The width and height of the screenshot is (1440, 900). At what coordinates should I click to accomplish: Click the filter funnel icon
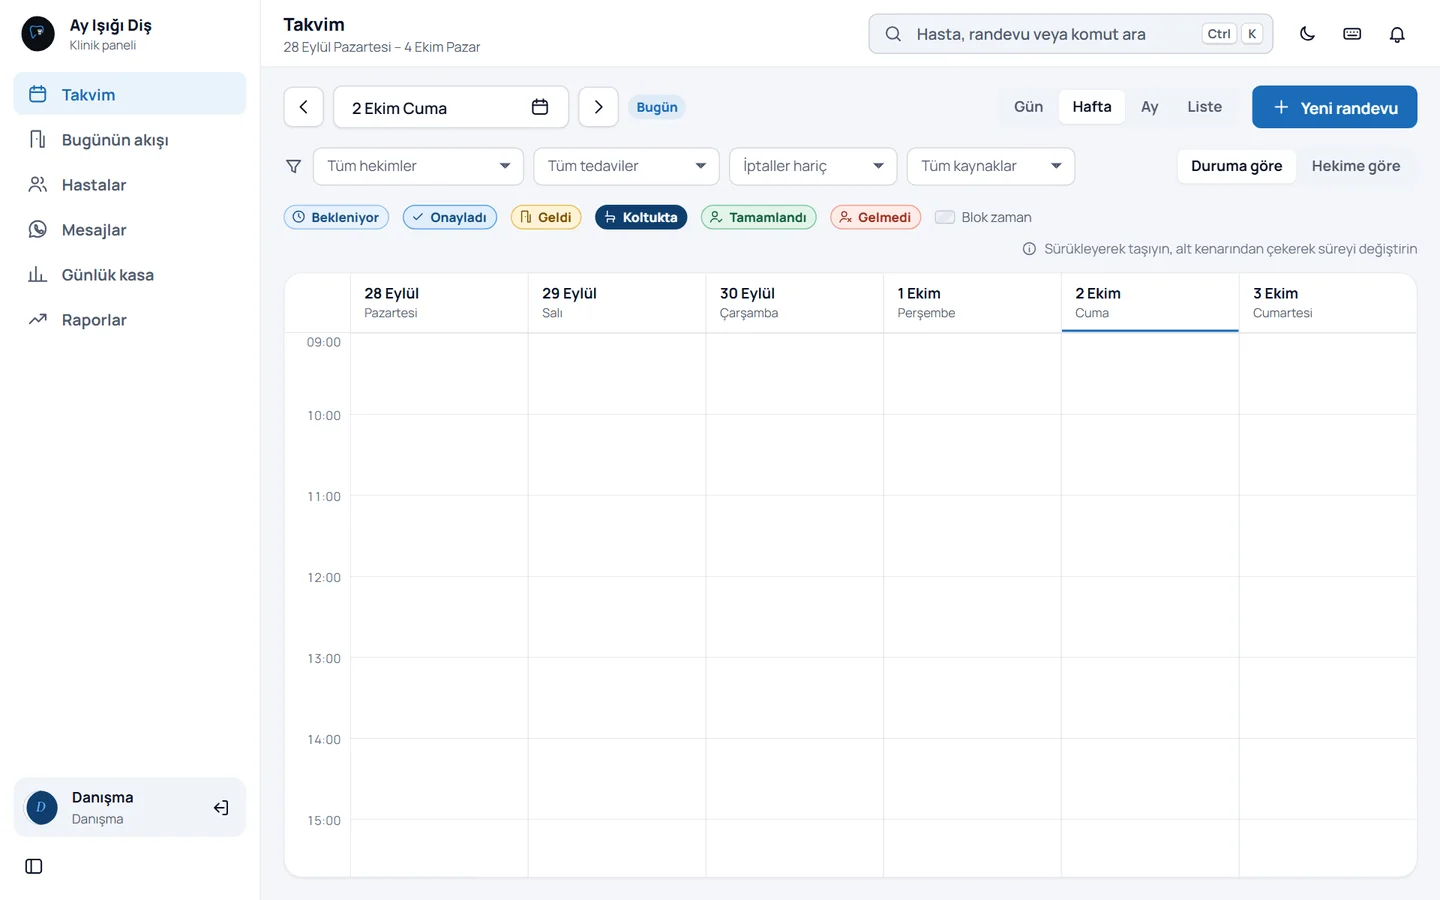pos(294,166)
